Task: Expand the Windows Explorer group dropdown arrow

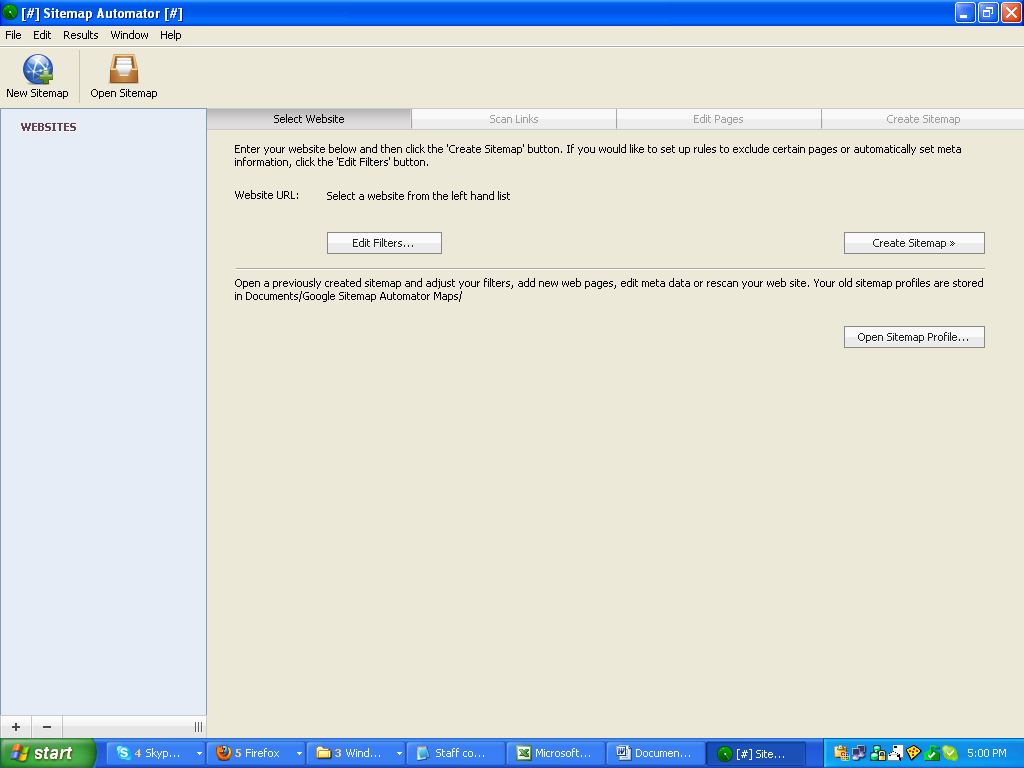Action: pos(399,754)
